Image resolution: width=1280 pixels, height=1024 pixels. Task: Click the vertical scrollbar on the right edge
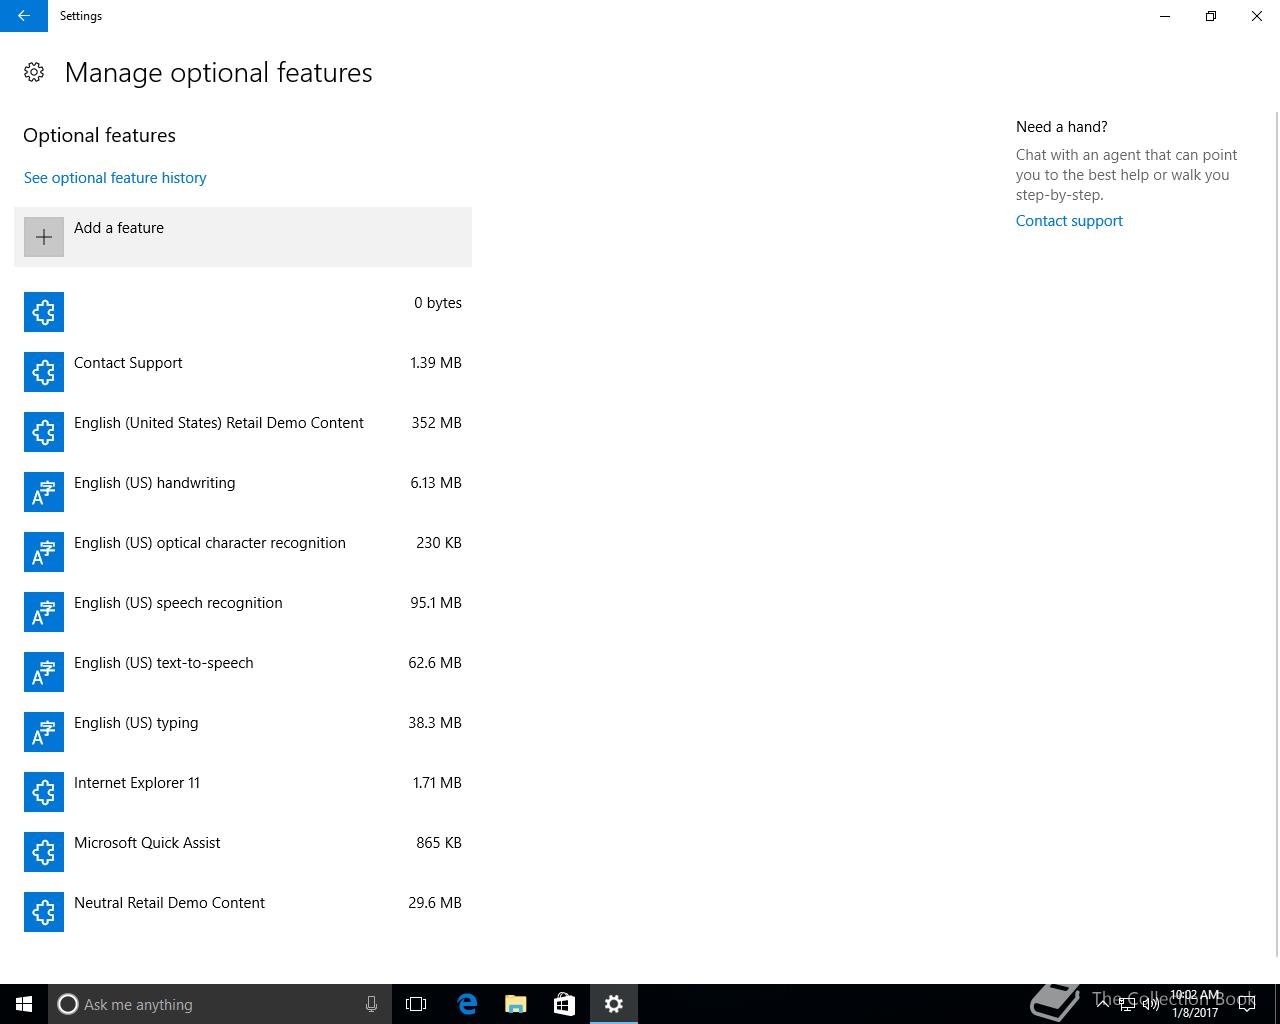(1276, 534)
